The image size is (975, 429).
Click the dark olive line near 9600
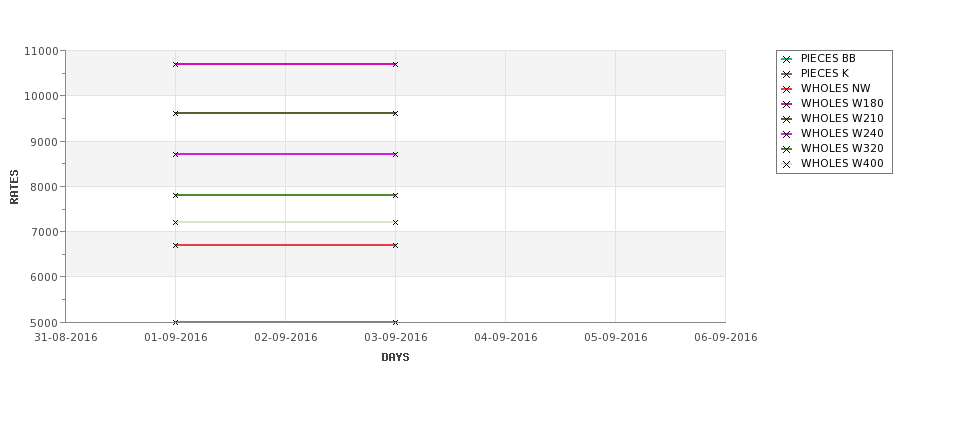[x=285, y=113]
